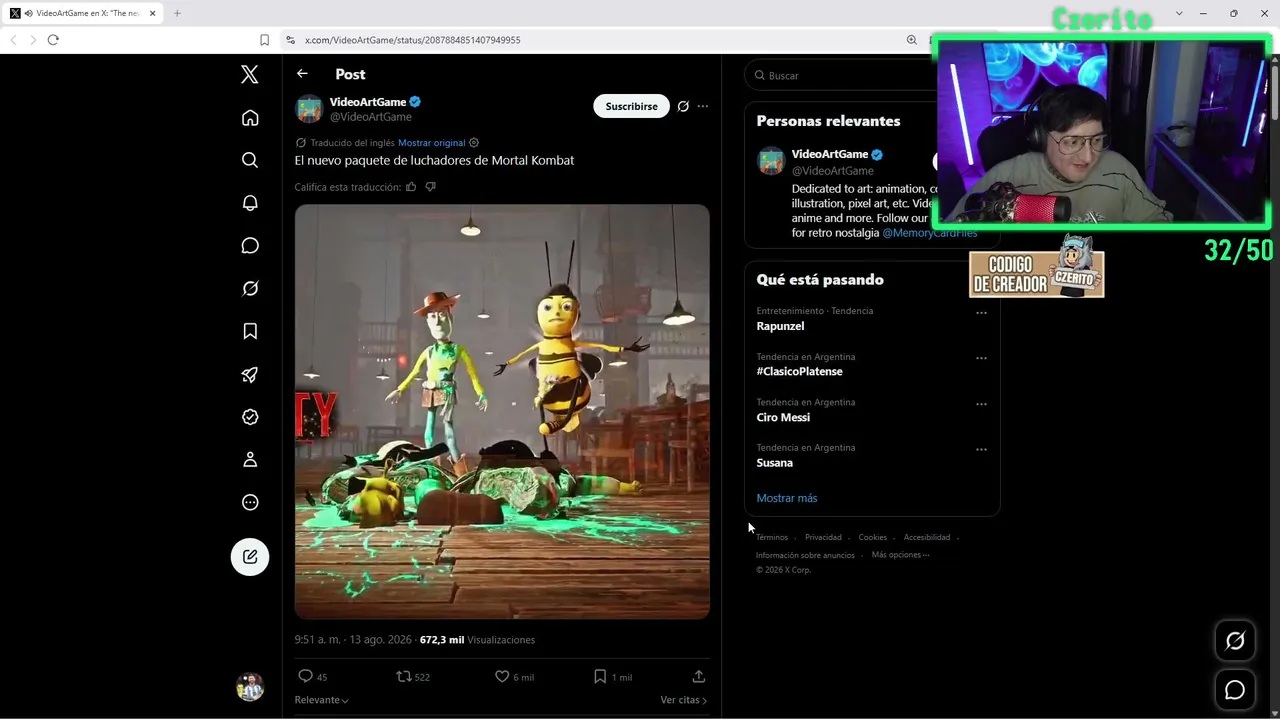Open translation settings gear icon
This screenshot has width=1280, height=720.
point(474,143)
